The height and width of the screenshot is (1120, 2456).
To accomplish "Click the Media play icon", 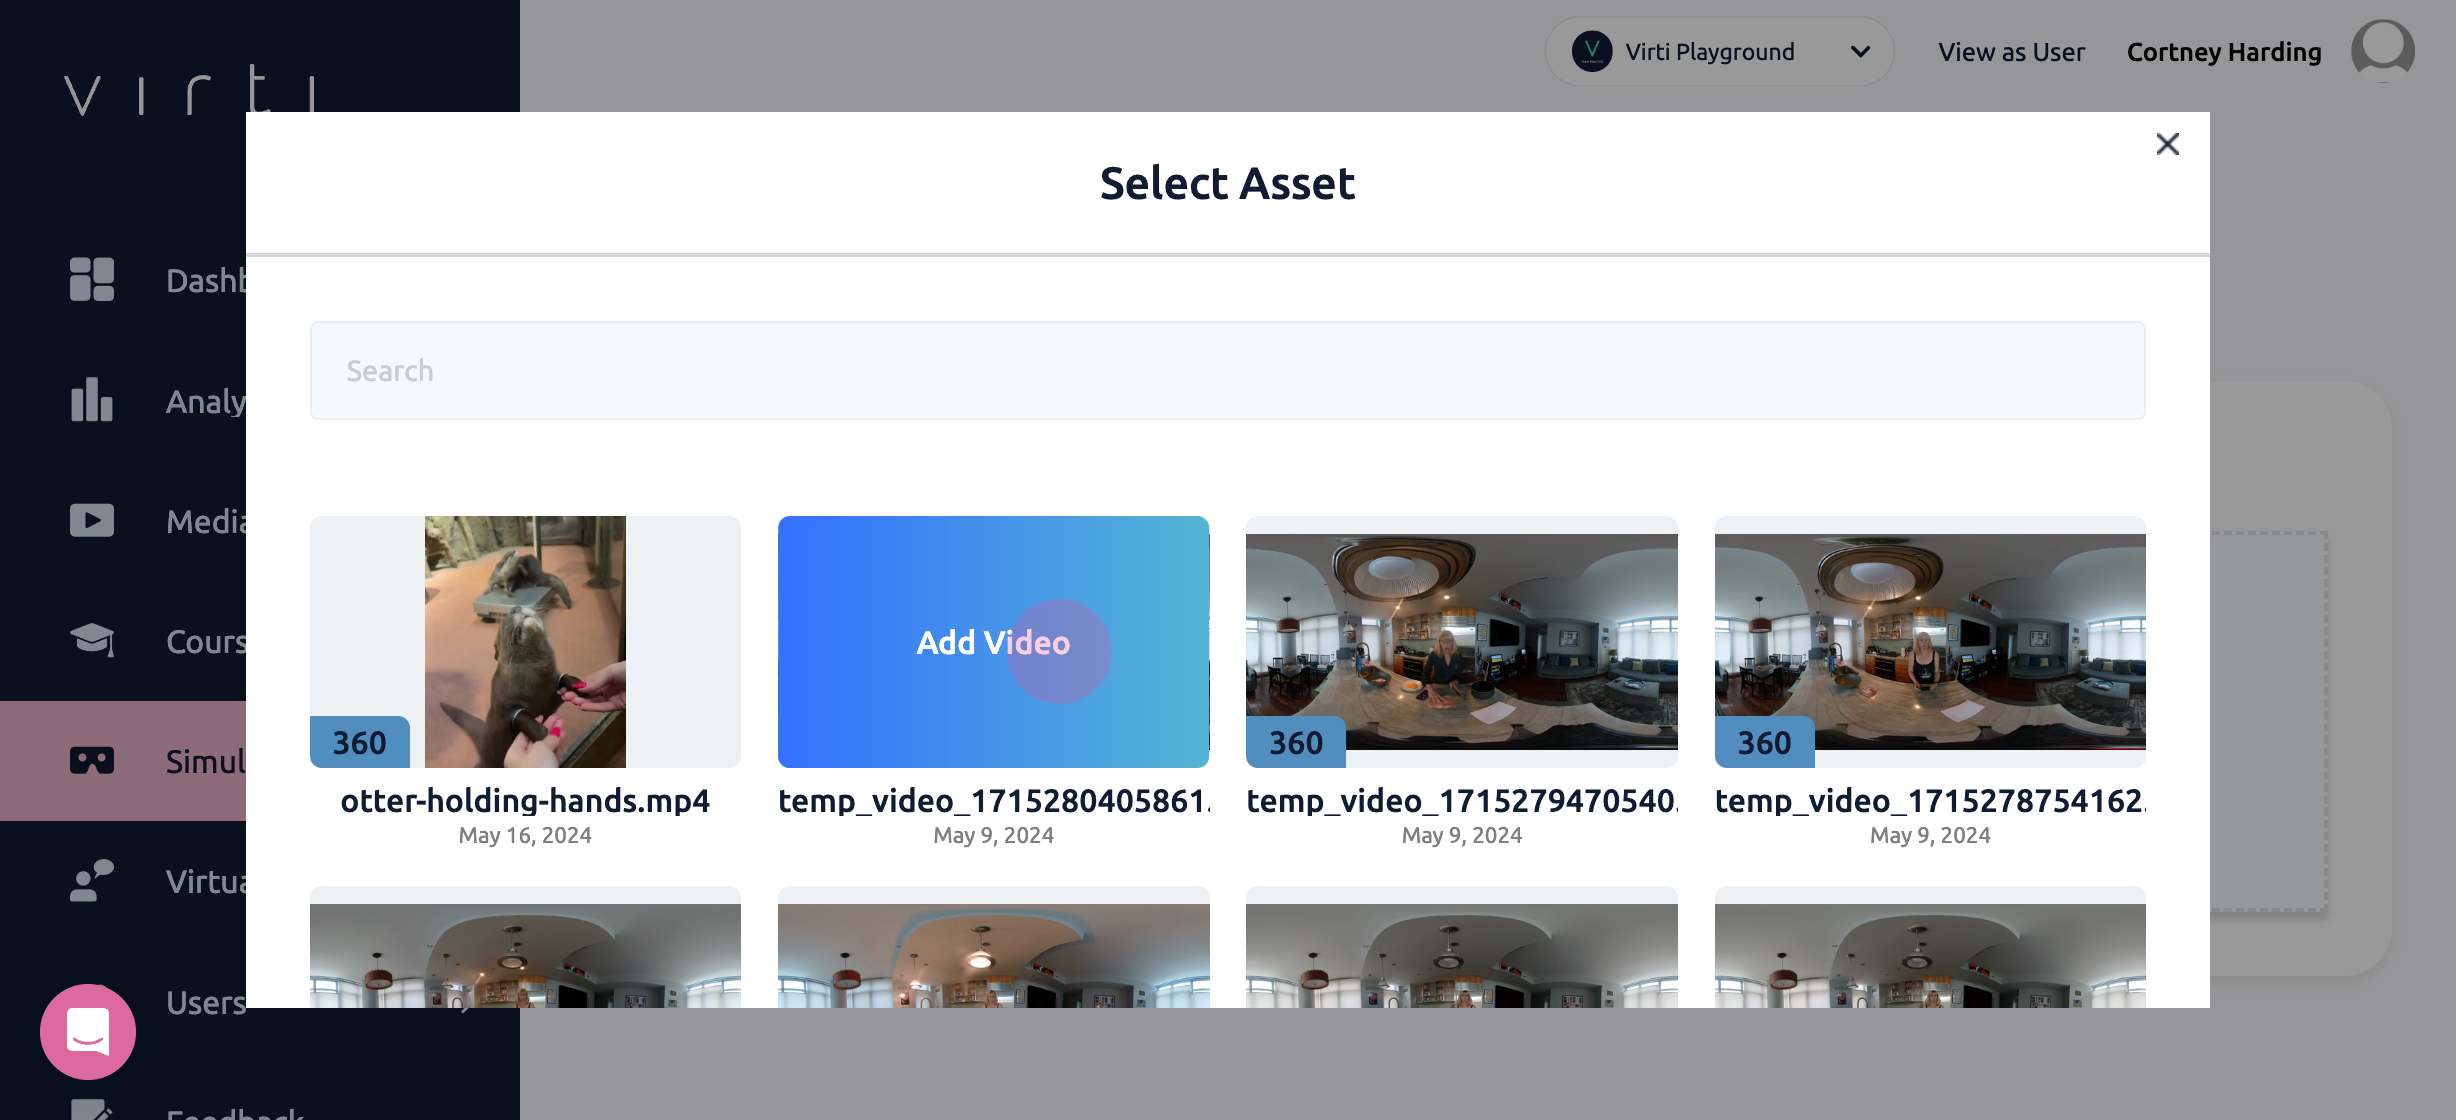I will point(91,520).
